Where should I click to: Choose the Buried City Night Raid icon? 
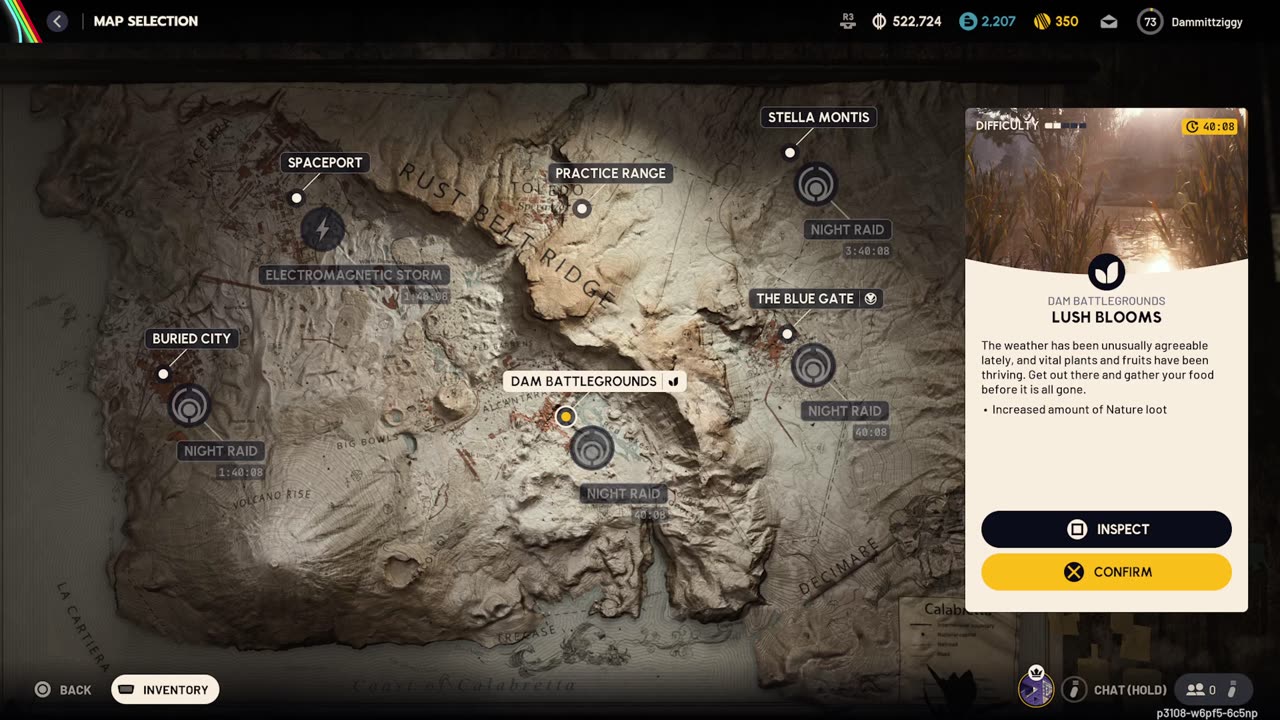[x=189, y=406]
